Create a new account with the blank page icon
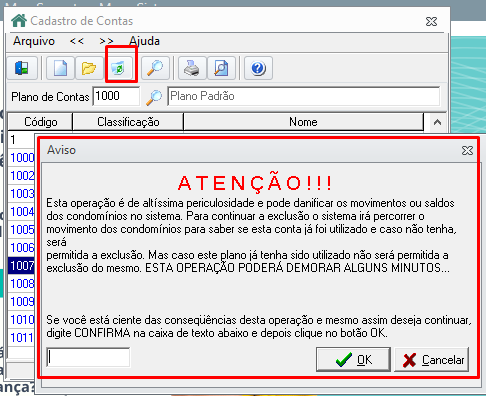The height and width of the screenshot is (396, 486). point(60,68)
